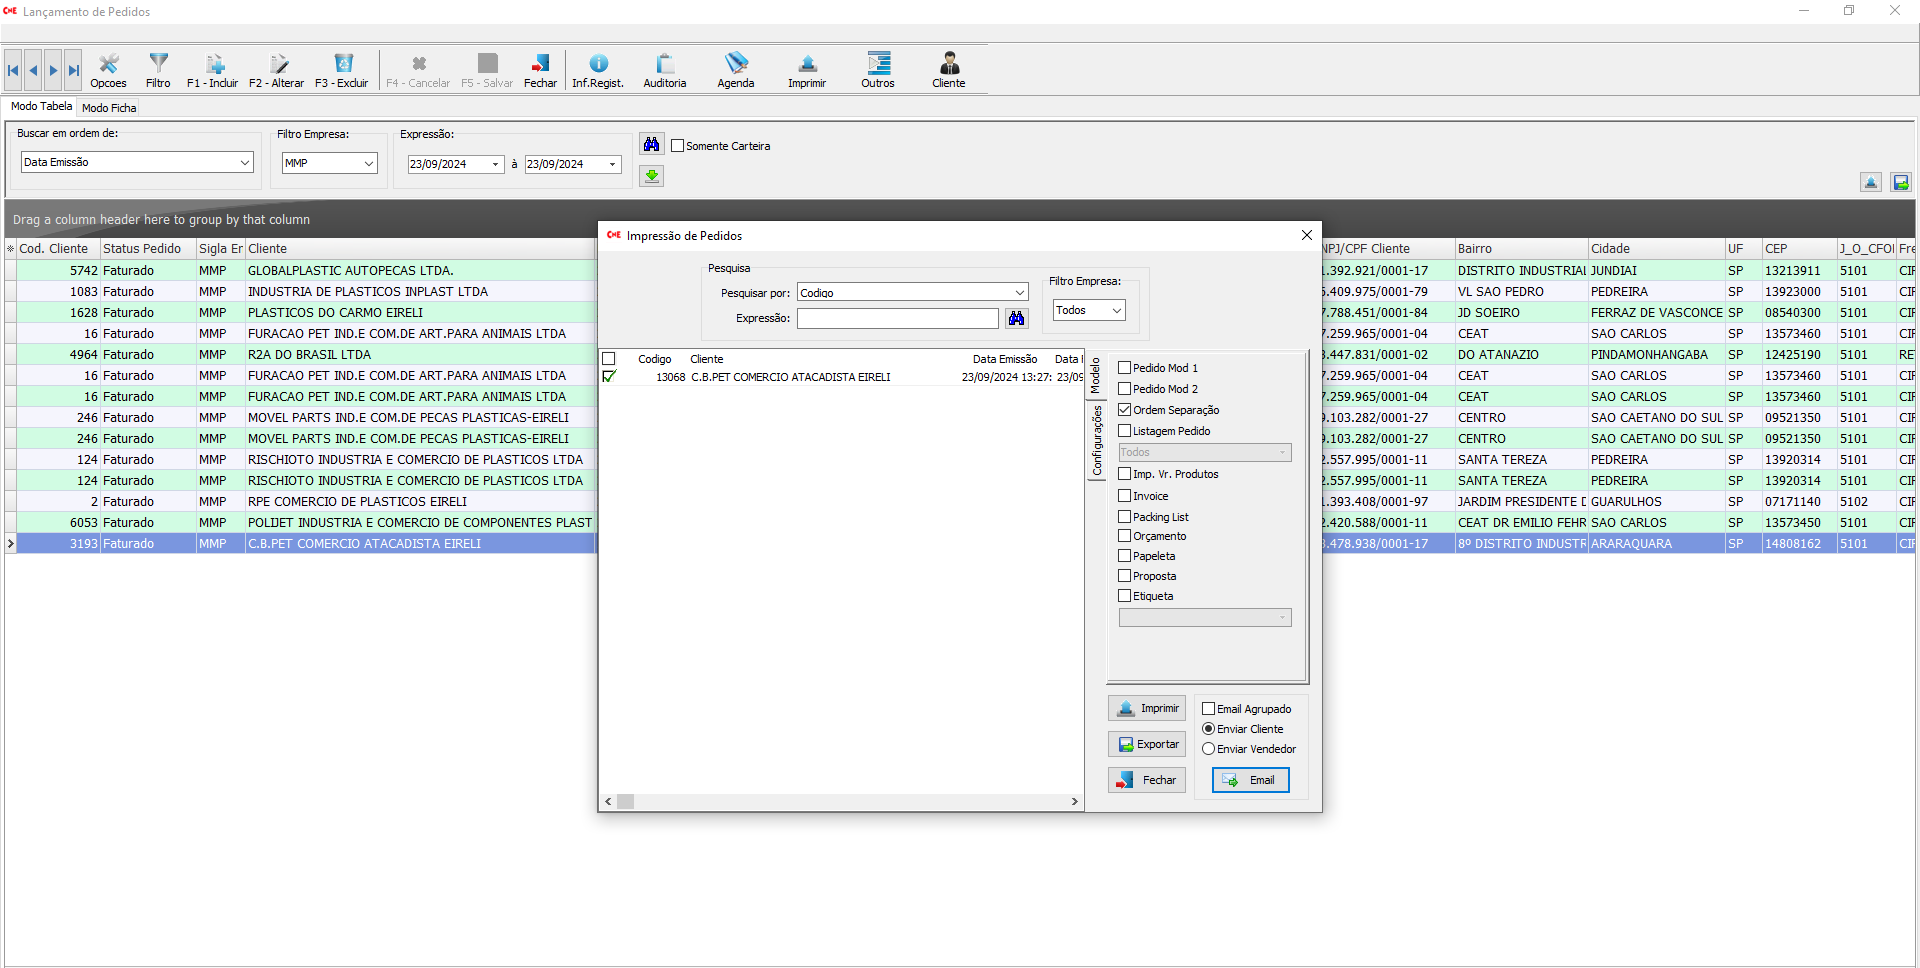Screen dimensions: 1920x968
Task: Enable the Pedido Mod 1 checkbox
Action: [x=1125, y=368]
